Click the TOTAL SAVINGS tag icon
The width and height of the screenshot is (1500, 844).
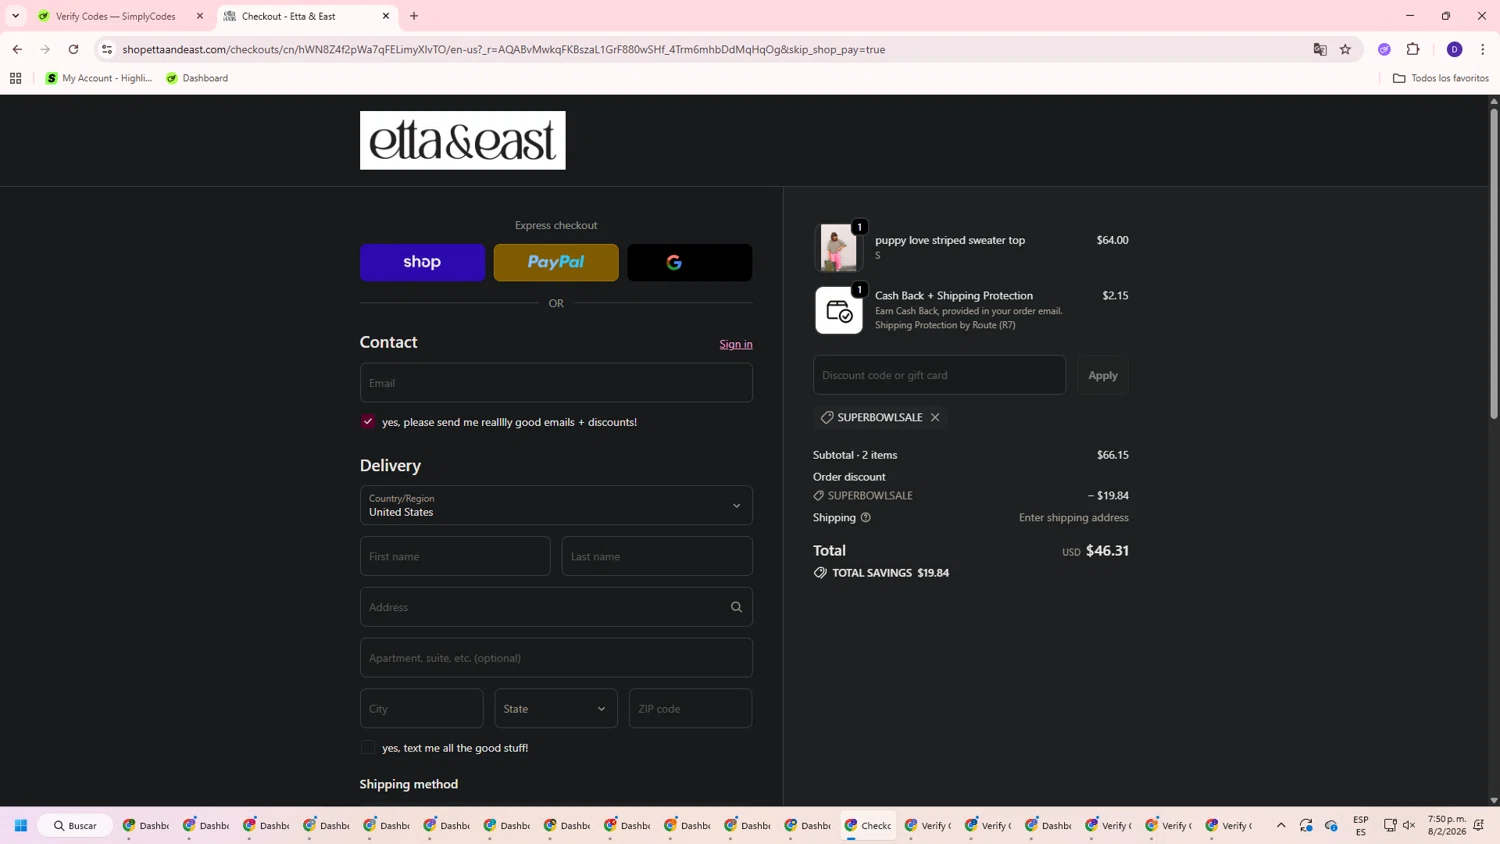(x=820, y=573)
